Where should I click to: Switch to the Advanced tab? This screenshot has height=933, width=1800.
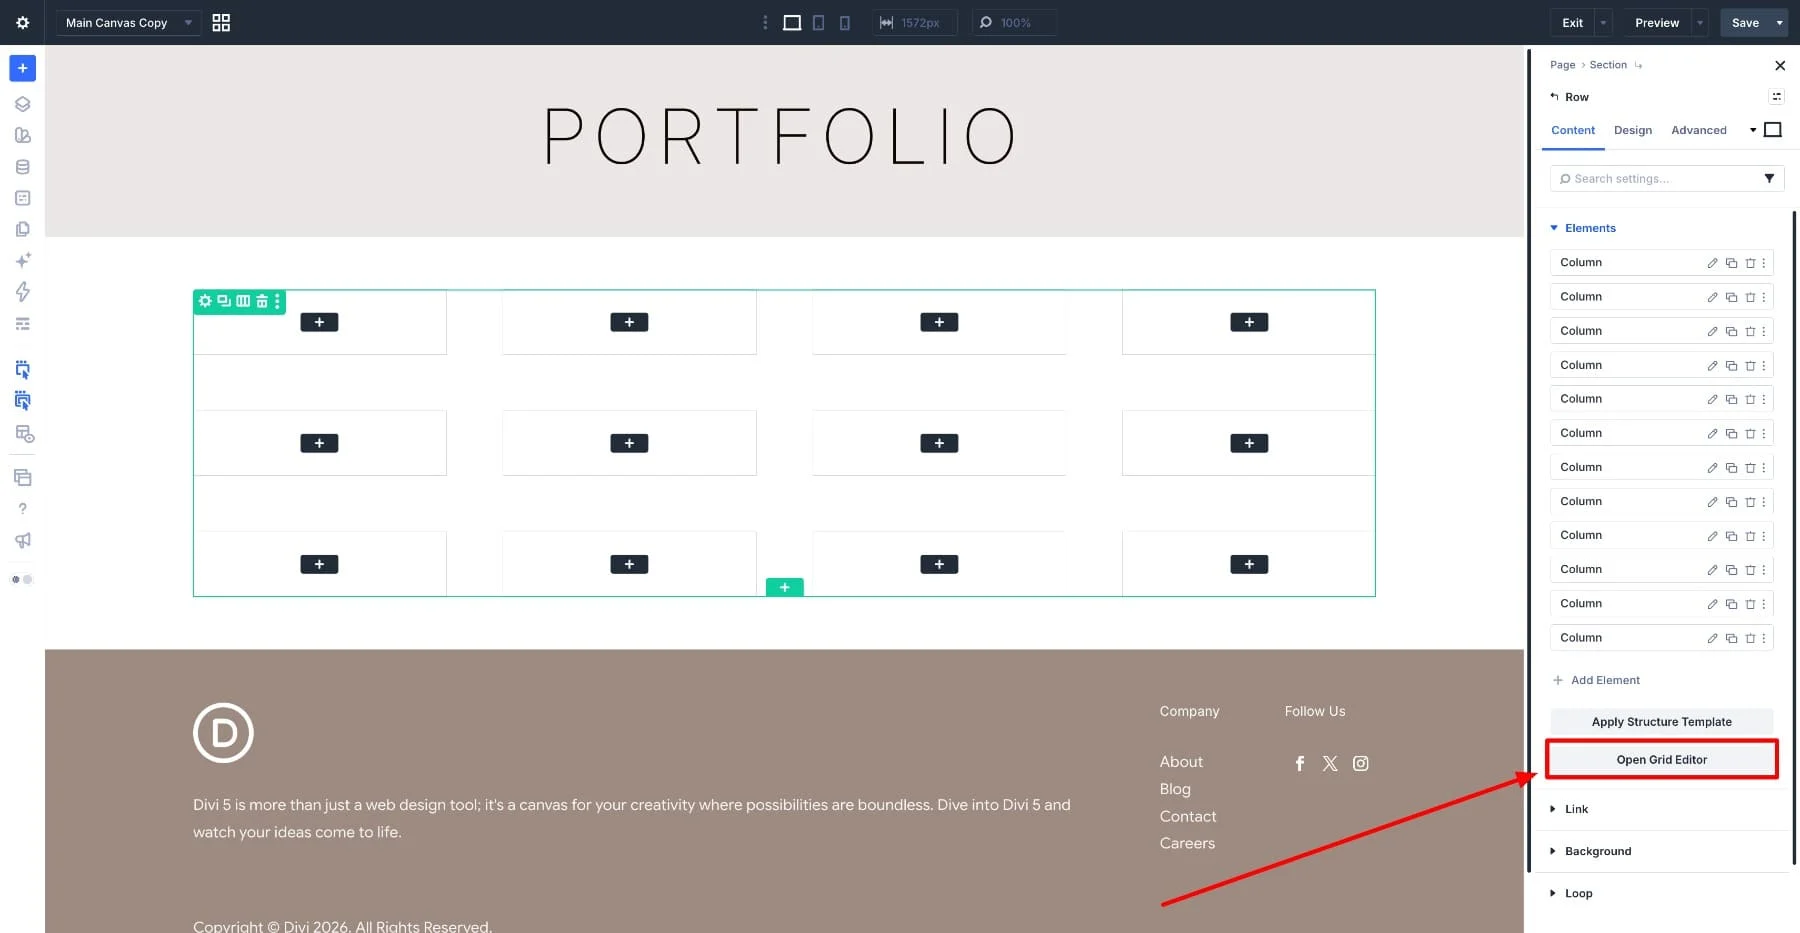(1699, 130)
